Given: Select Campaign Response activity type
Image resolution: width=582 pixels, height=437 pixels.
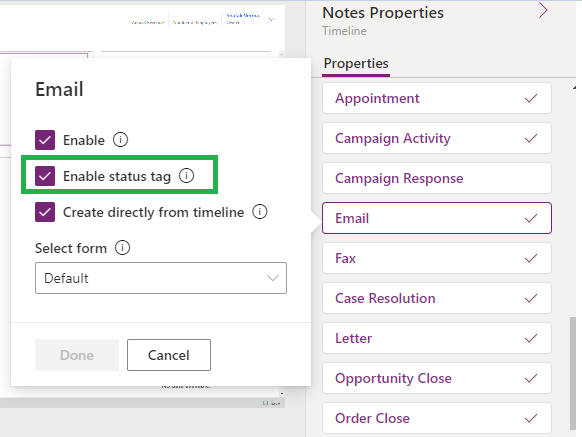Looking at the screenshot, I should [x=437, y=178].
